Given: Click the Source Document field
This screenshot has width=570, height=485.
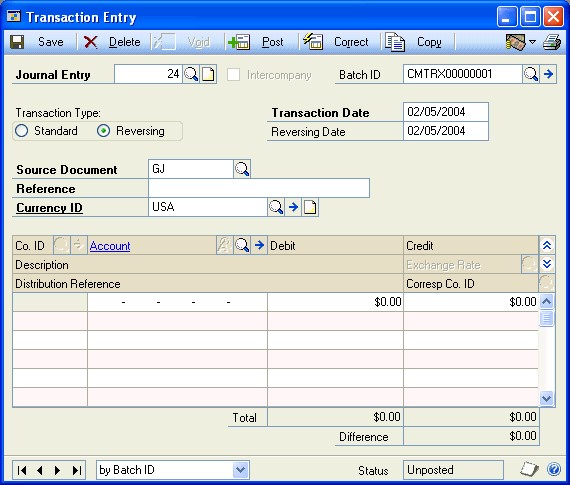Looking at the screenshot, I should [190, 169].
